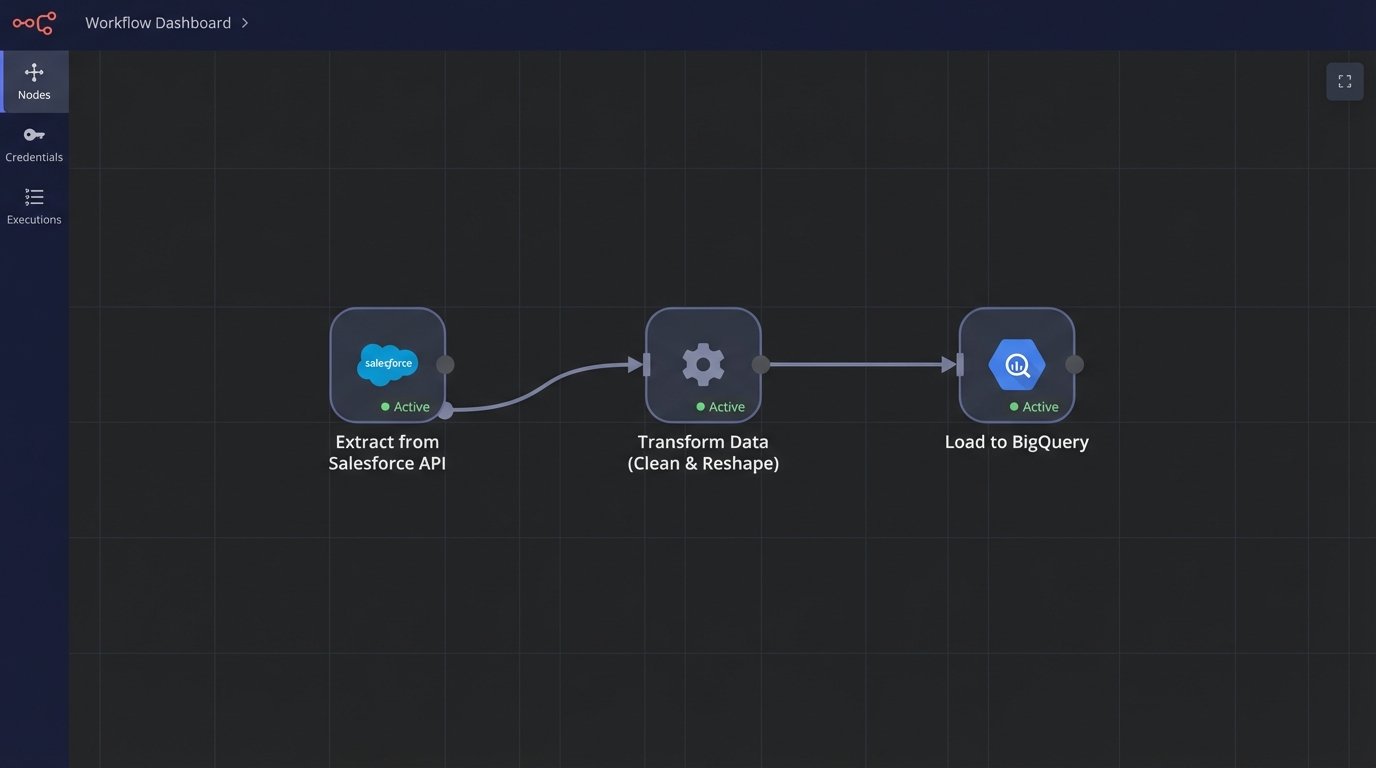Select the Load to BigQuery node label
Viewport: 1376px width, 768px height.
click(1016, 441)
